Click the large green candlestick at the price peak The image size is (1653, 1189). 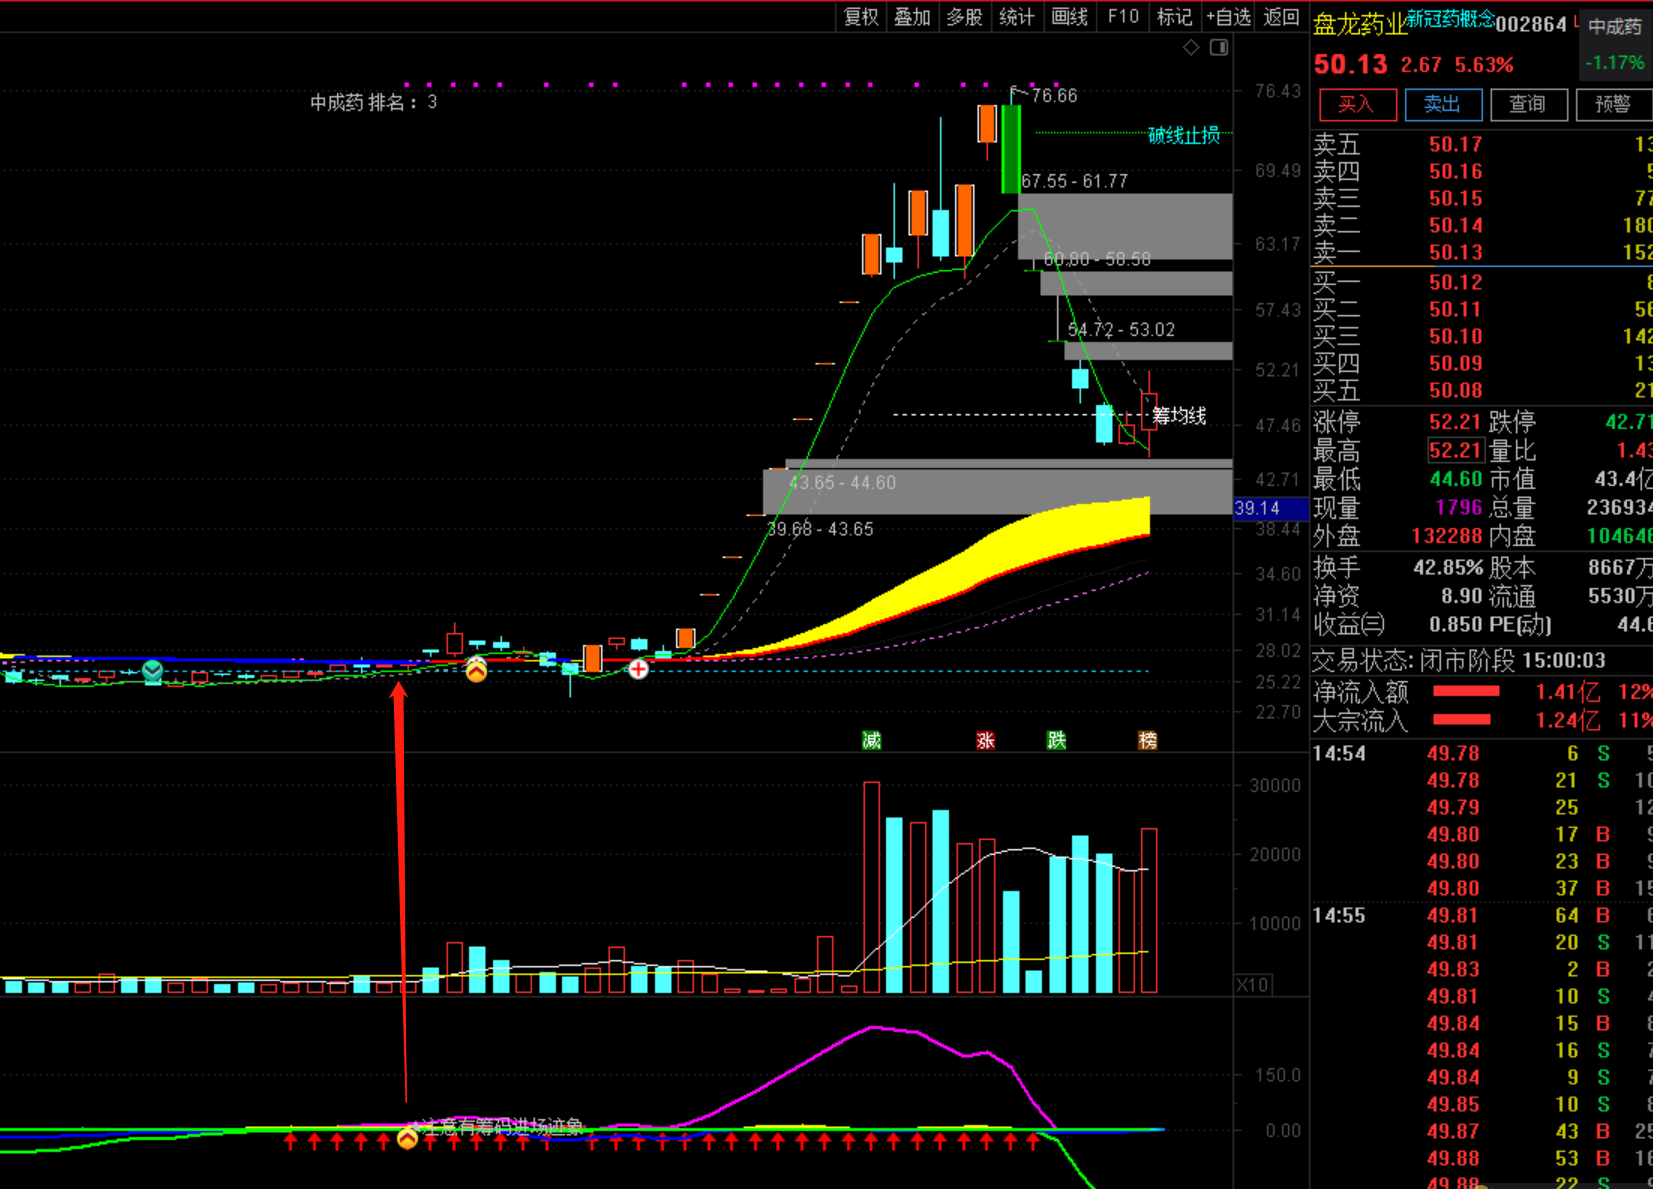tap(1011, 147)
